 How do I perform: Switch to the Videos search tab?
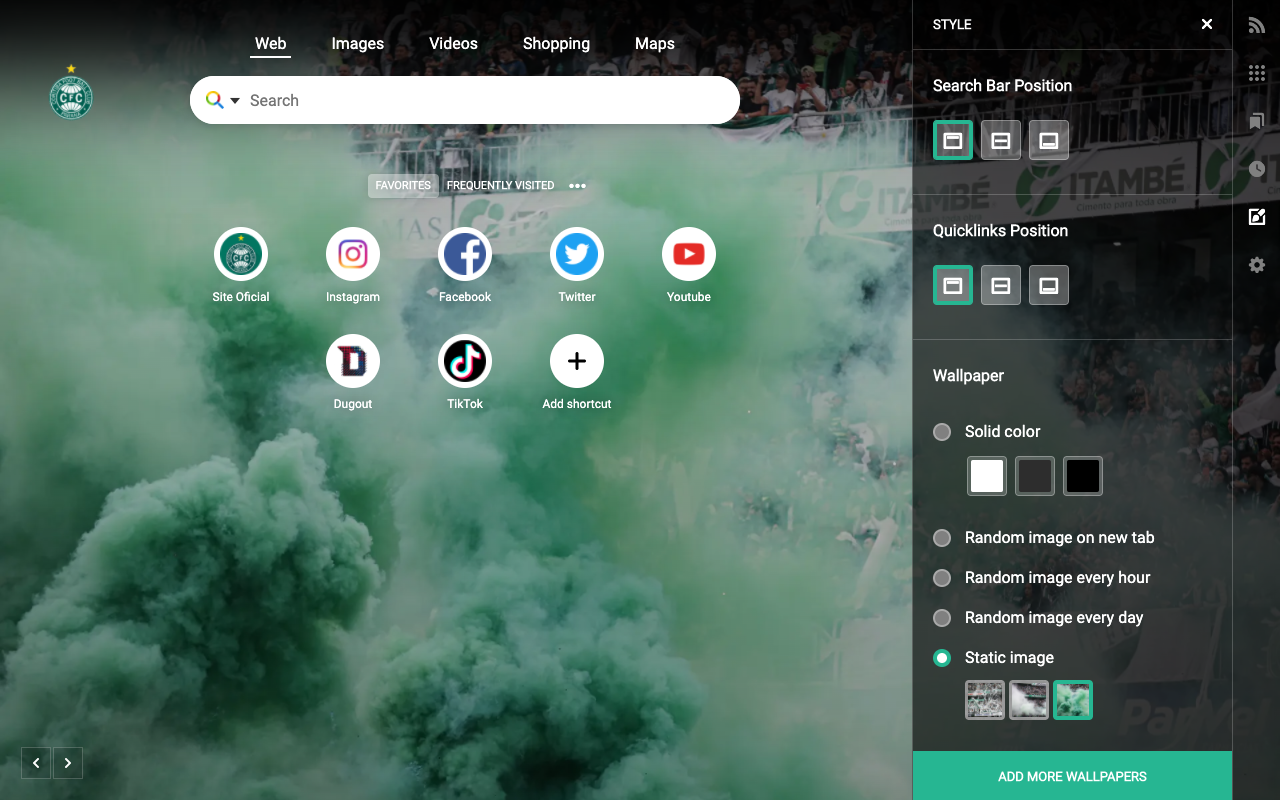(x=453, y=44)
